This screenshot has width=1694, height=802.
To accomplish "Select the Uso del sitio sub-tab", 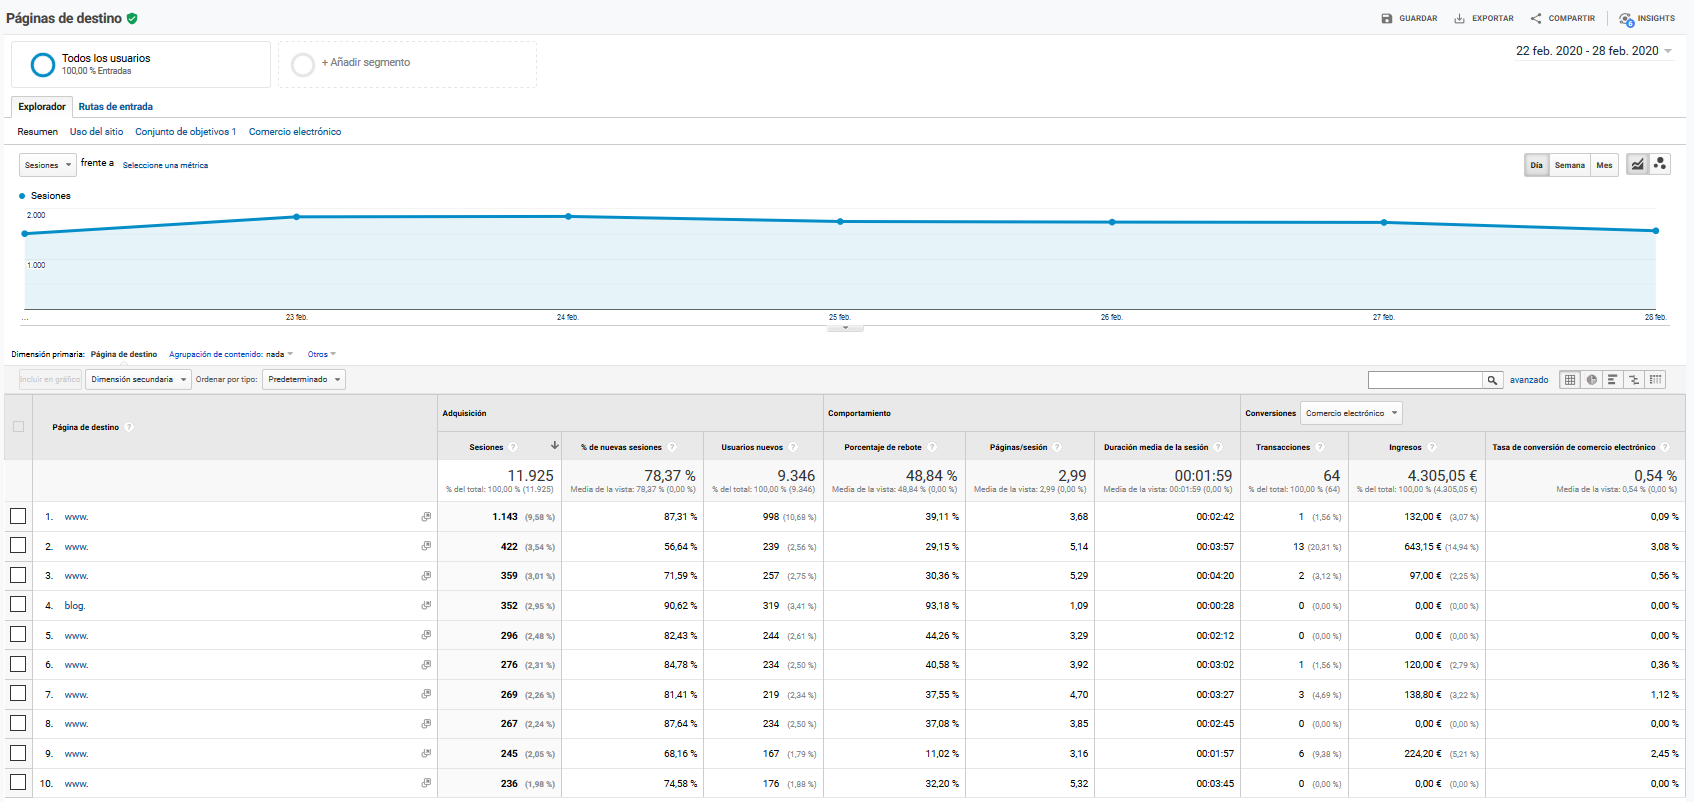I will 97,132.
